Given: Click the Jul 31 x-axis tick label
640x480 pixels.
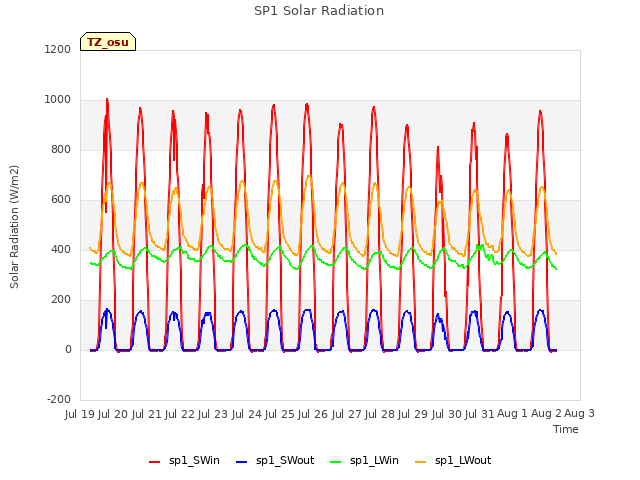Looking at the screenshot, I should click(480, 414).
